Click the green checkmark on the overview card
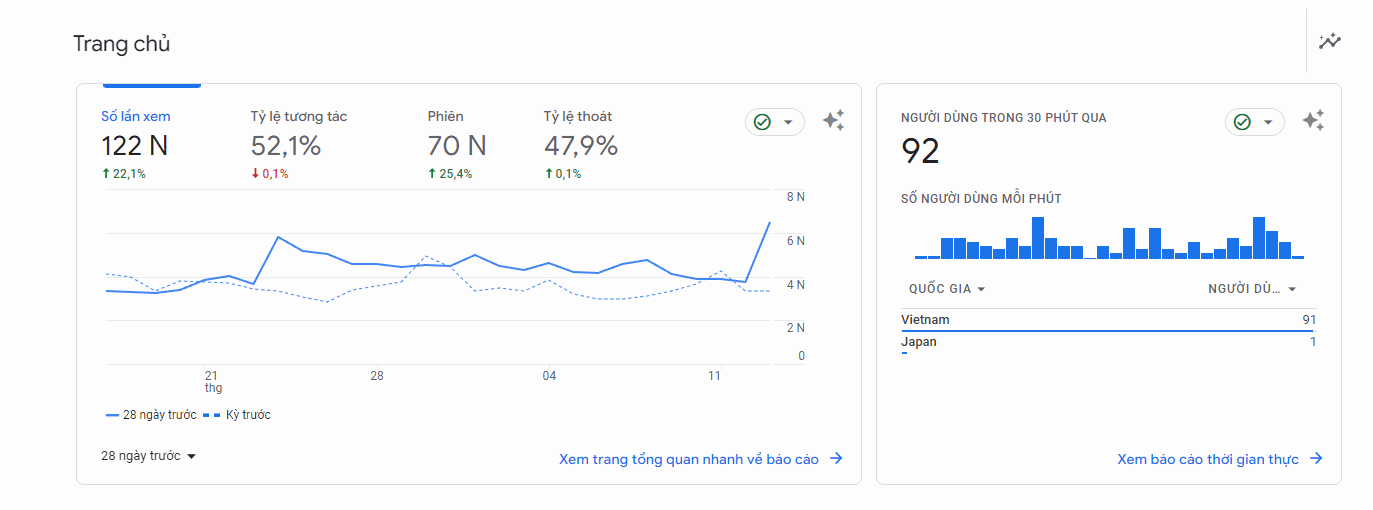The image size is (1373, 510). pyautogui.click(x=763, y=122)
